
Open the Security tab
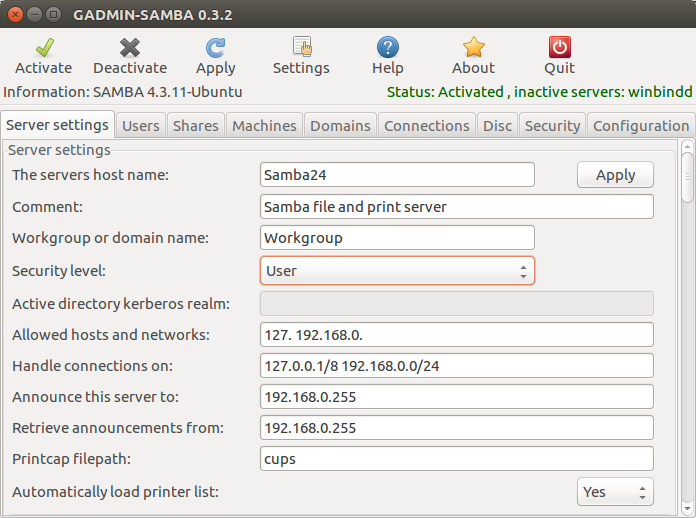point(553,126)
